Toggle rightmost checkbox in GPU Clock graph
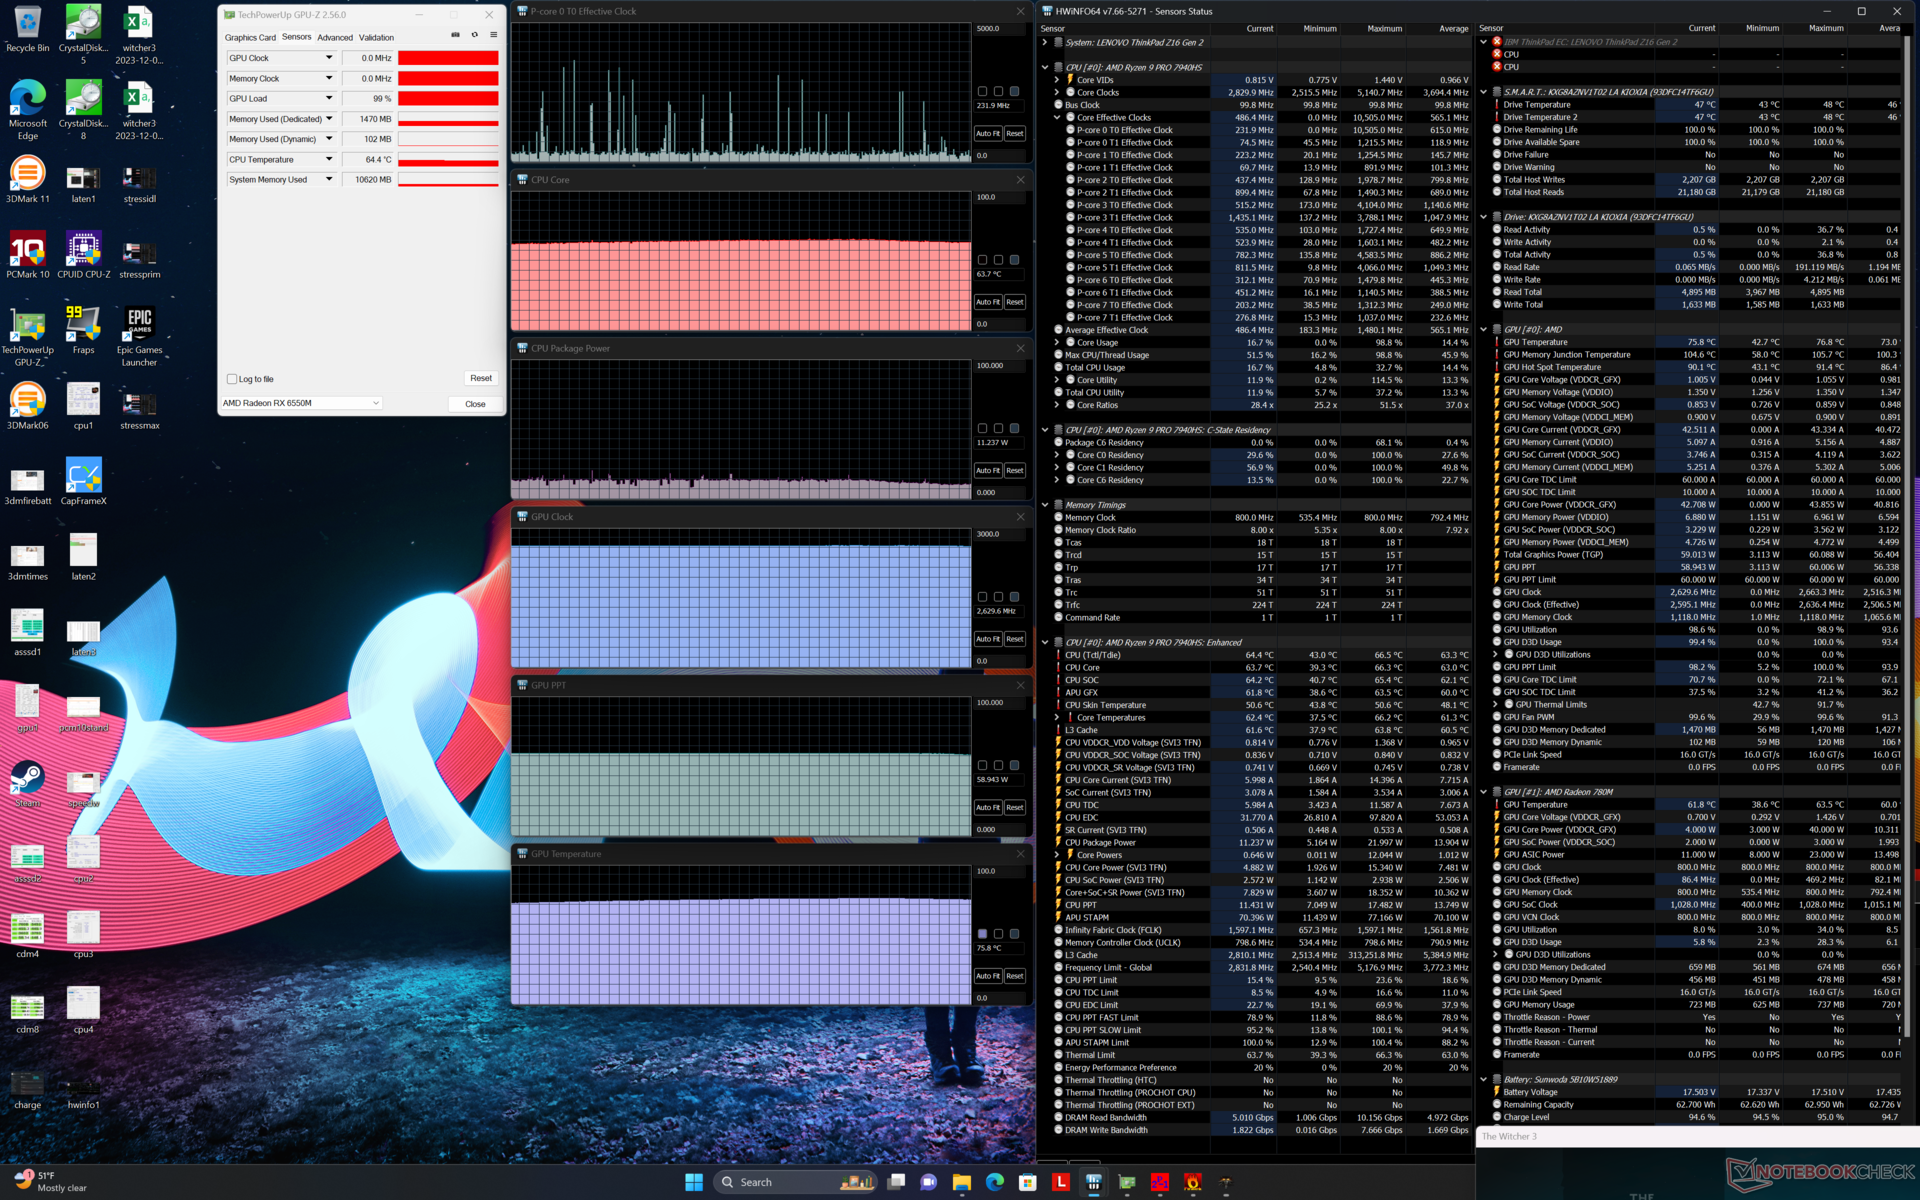Image resolution: width=1920 pixels, height=1200 pixels. pos(1014,597)
